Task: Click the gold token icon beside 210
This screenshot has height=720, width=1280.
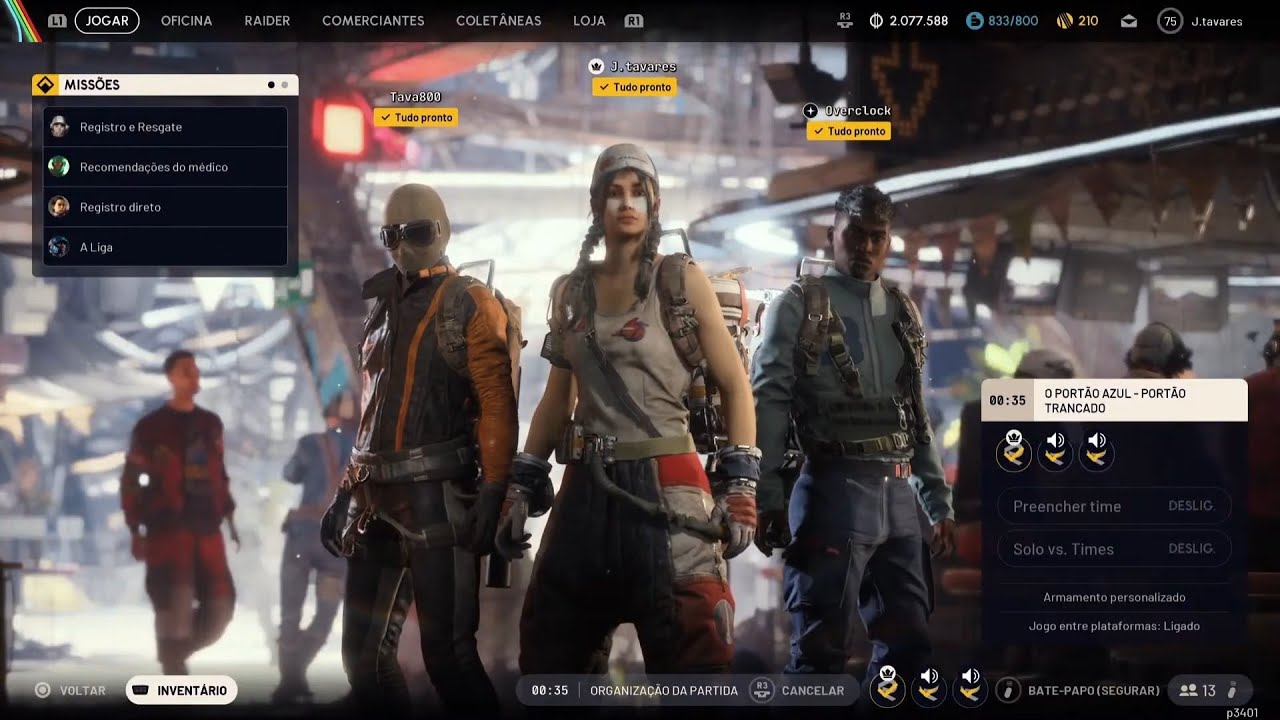Action: click(x=1064, y=21)
